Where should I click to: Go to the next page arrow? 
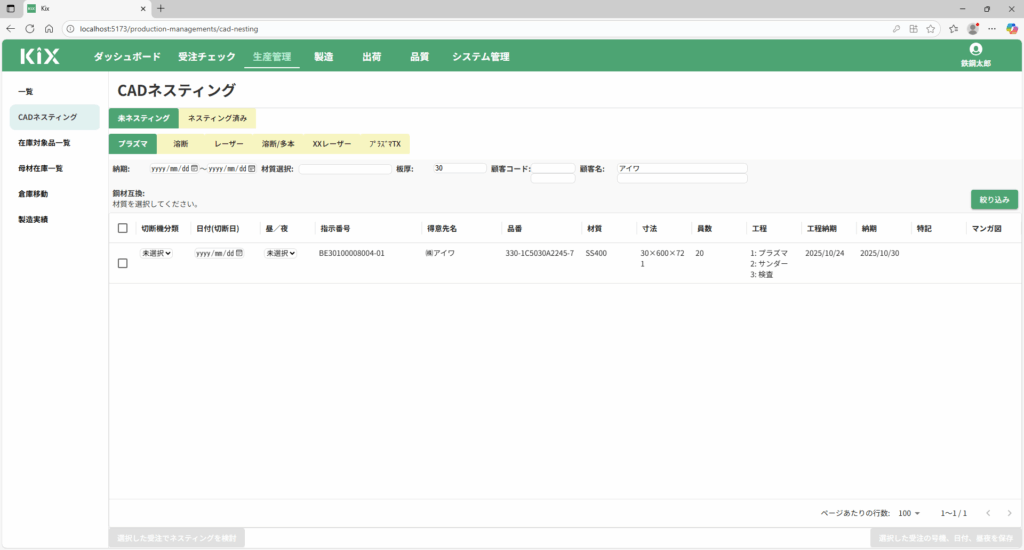click(x=1010, y=513)
